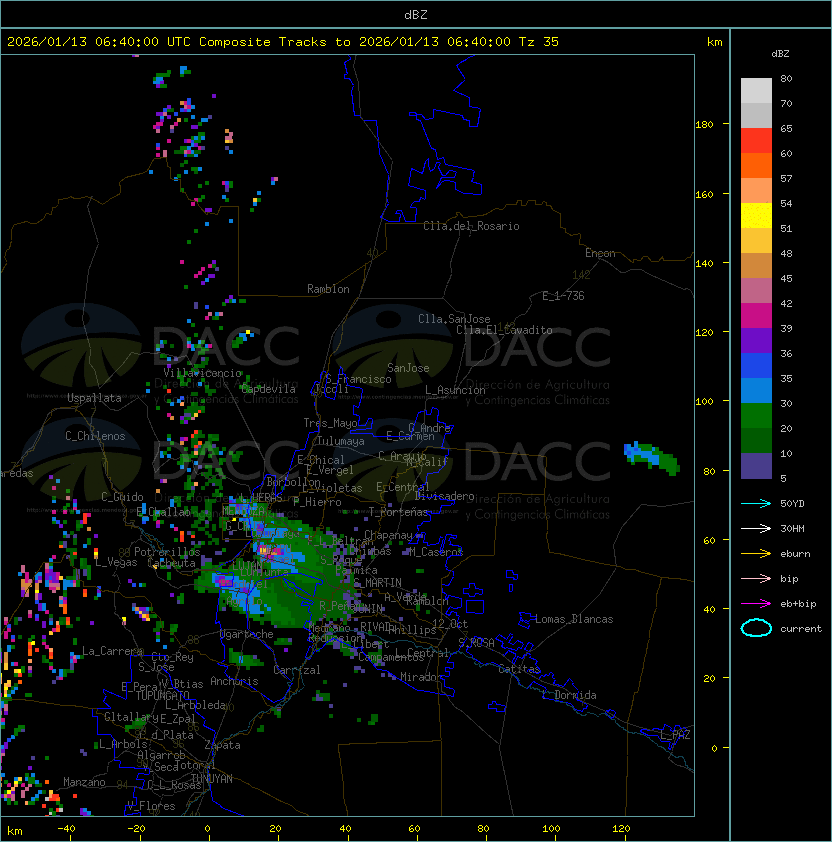Click the yellow eburn arrow in the legend

coord(756,554)
